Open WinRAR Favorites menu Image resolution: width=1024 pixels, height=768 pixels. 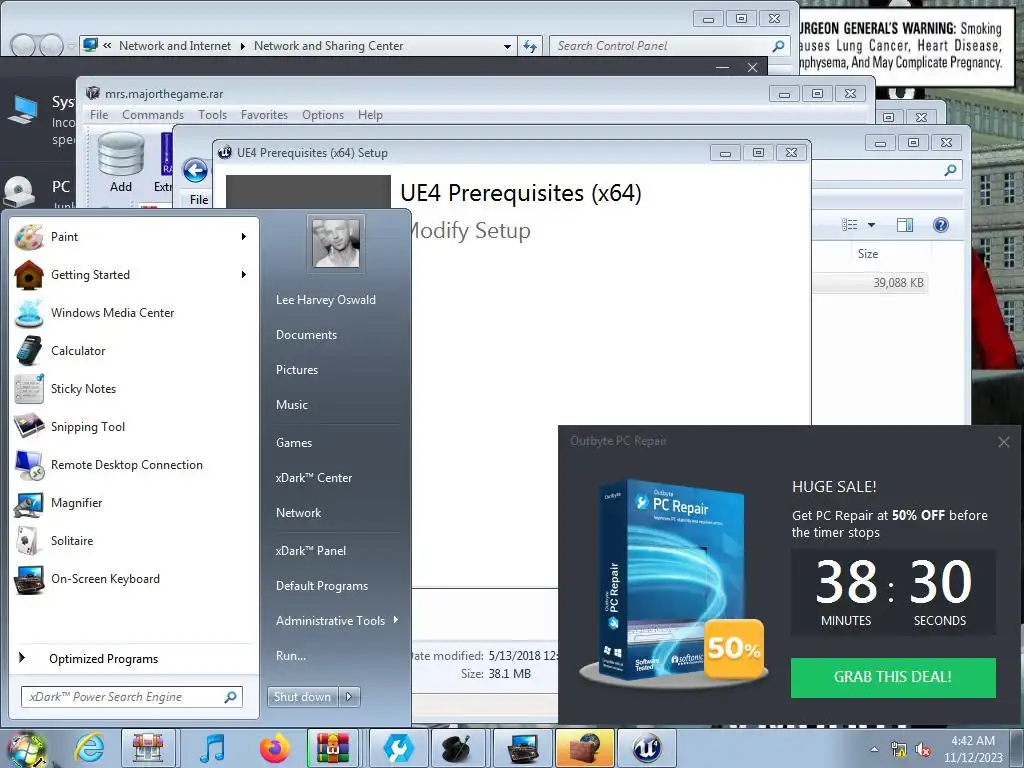[264, 115]
